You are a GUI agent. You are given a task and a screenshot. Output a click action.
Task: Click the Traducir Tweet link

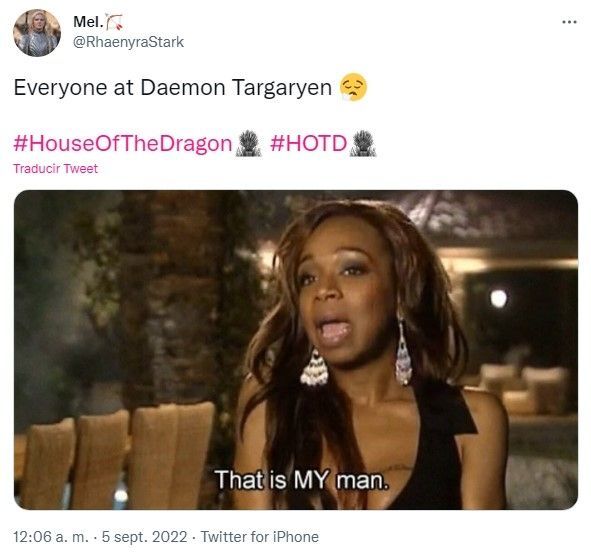point(55,168)
